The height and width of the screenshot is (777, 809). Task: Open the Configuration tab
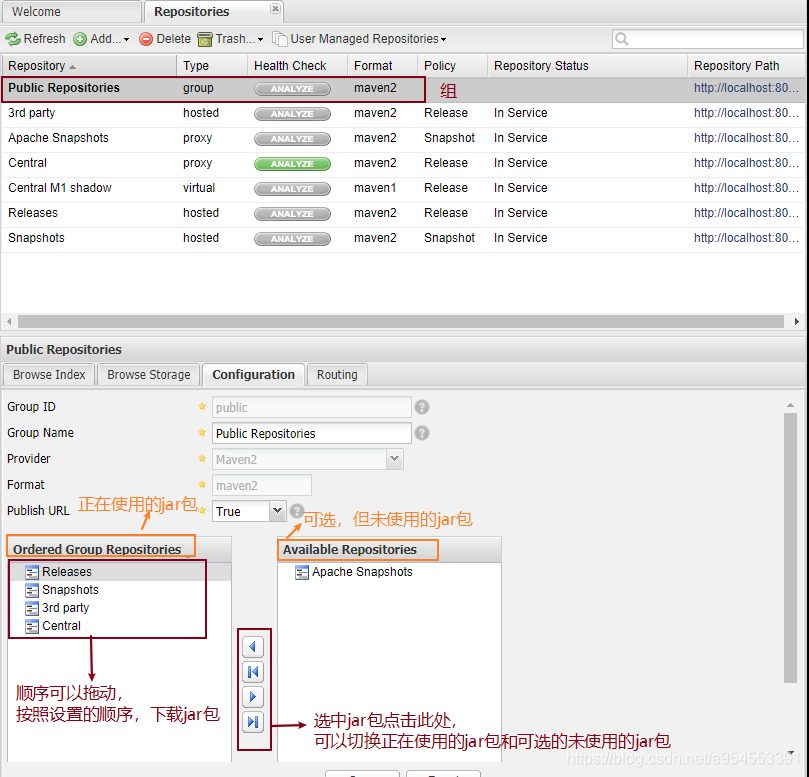point(253,375)
